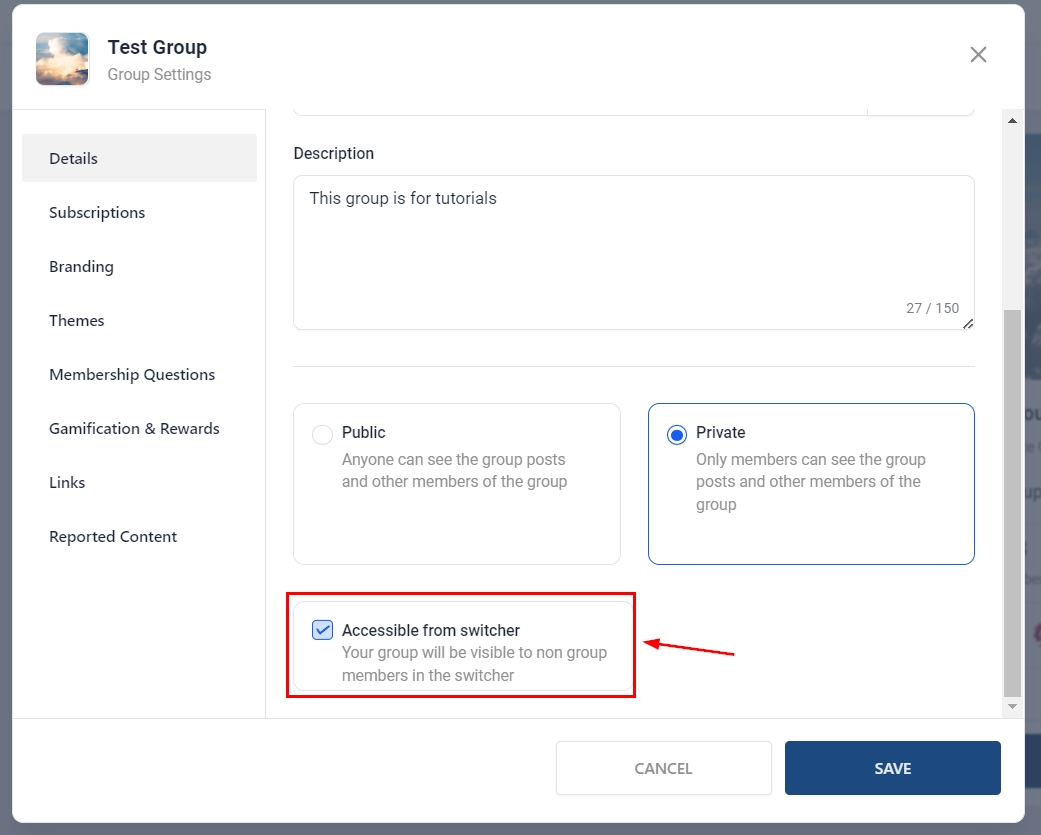Screen dimensions: 1041x835
Task: Select the Public group radio button
Action: pyautogui.click(x=322, y=435)
